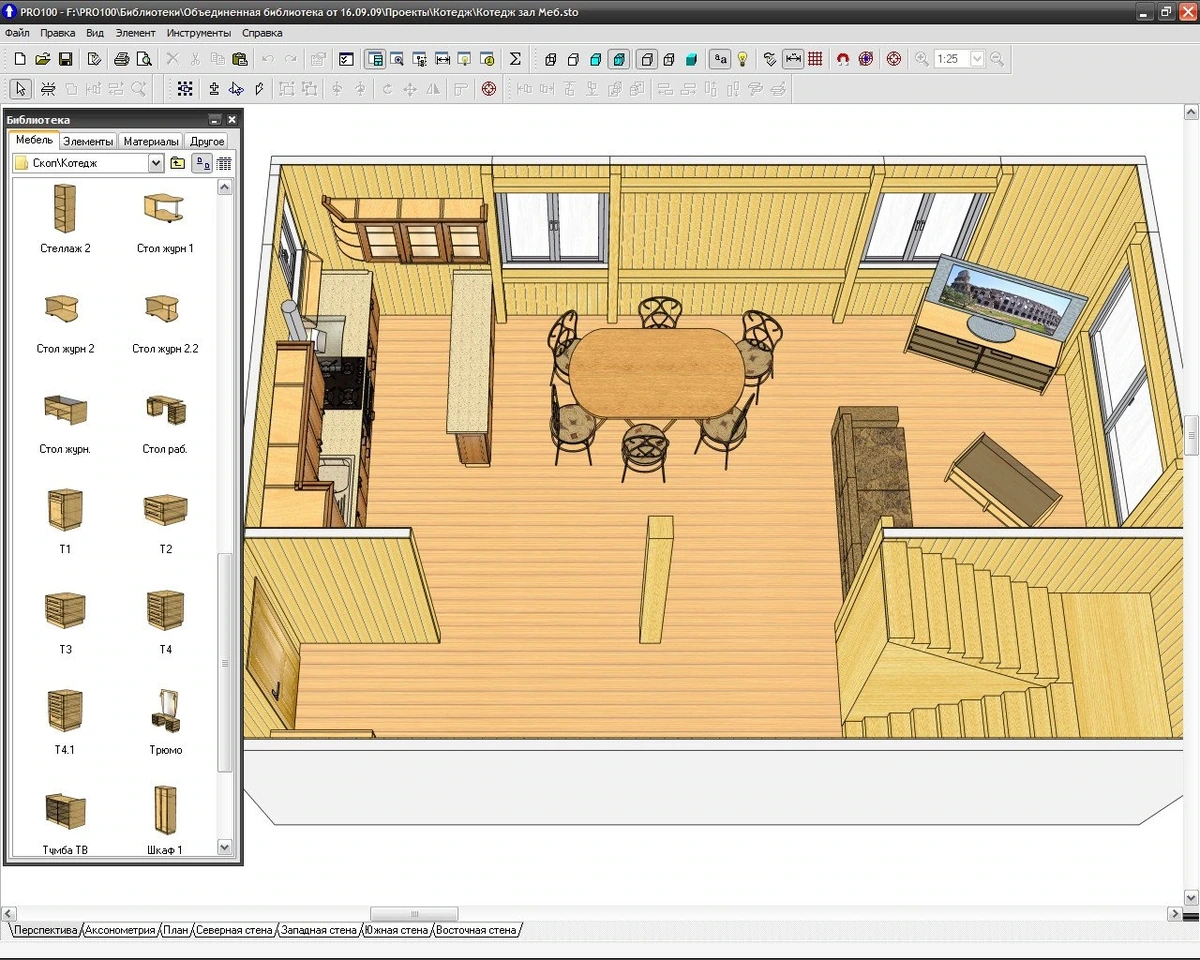1200x960 pixels.
Task: Open the Элемент menu
Action: coord(136,33)
